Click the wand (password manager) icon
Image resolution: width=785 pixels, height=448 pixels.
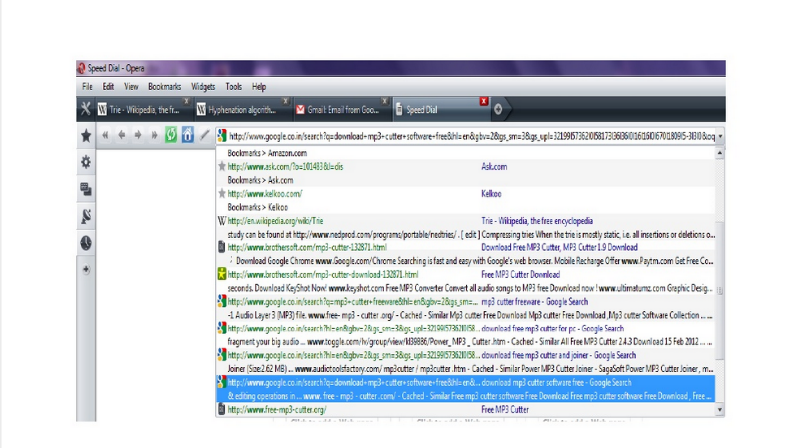[x=204, y=135]
